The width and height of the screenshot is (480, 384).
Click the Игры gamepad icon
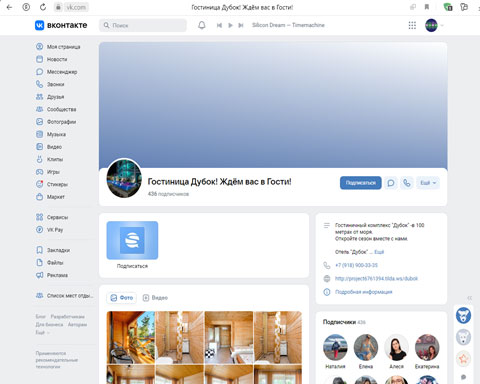[x=39, y=172]
